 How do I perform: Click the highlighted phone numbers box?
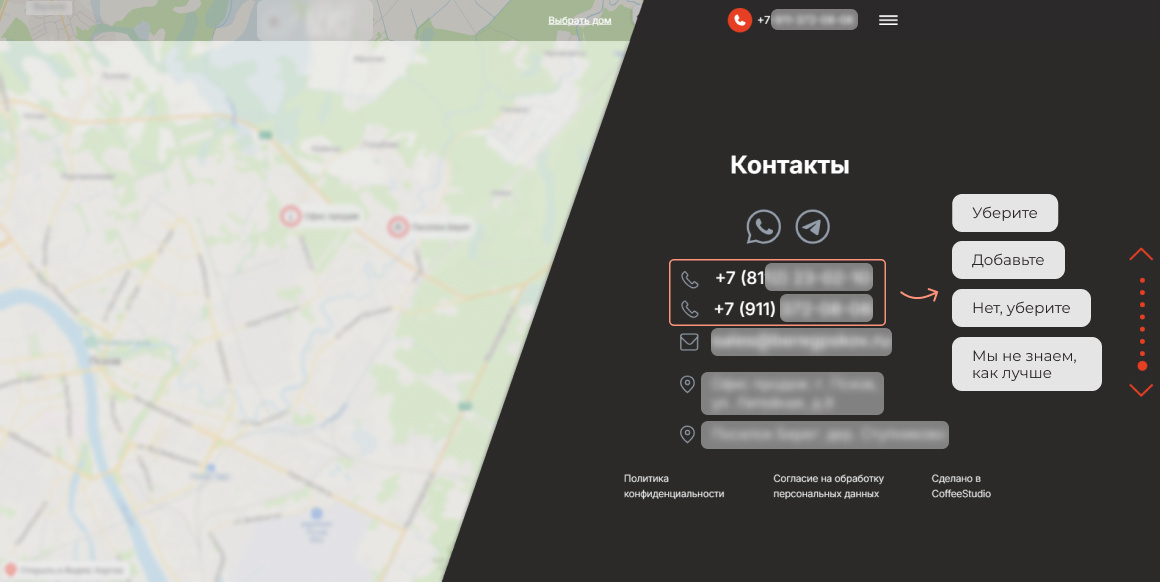tap(778, 293)
